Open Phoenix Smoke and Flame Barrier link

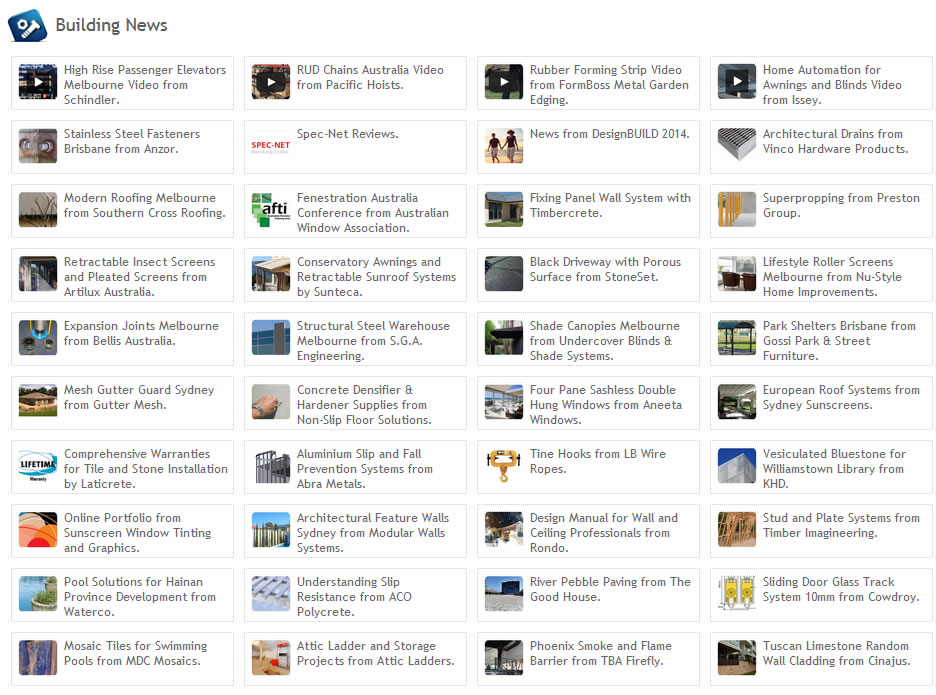pyautogui.click(x=601, y=653)
